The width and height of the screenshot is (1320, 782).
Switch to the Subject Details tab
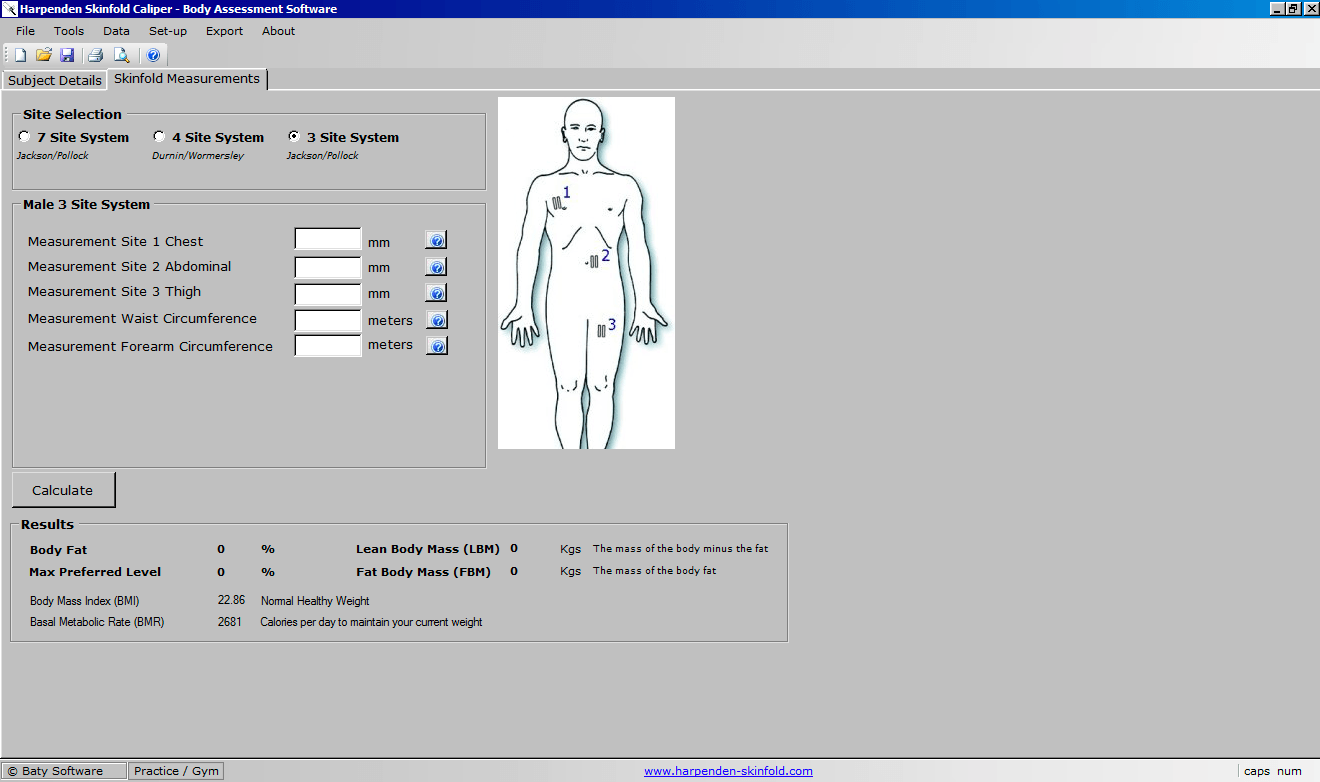[x=55, y=80]
